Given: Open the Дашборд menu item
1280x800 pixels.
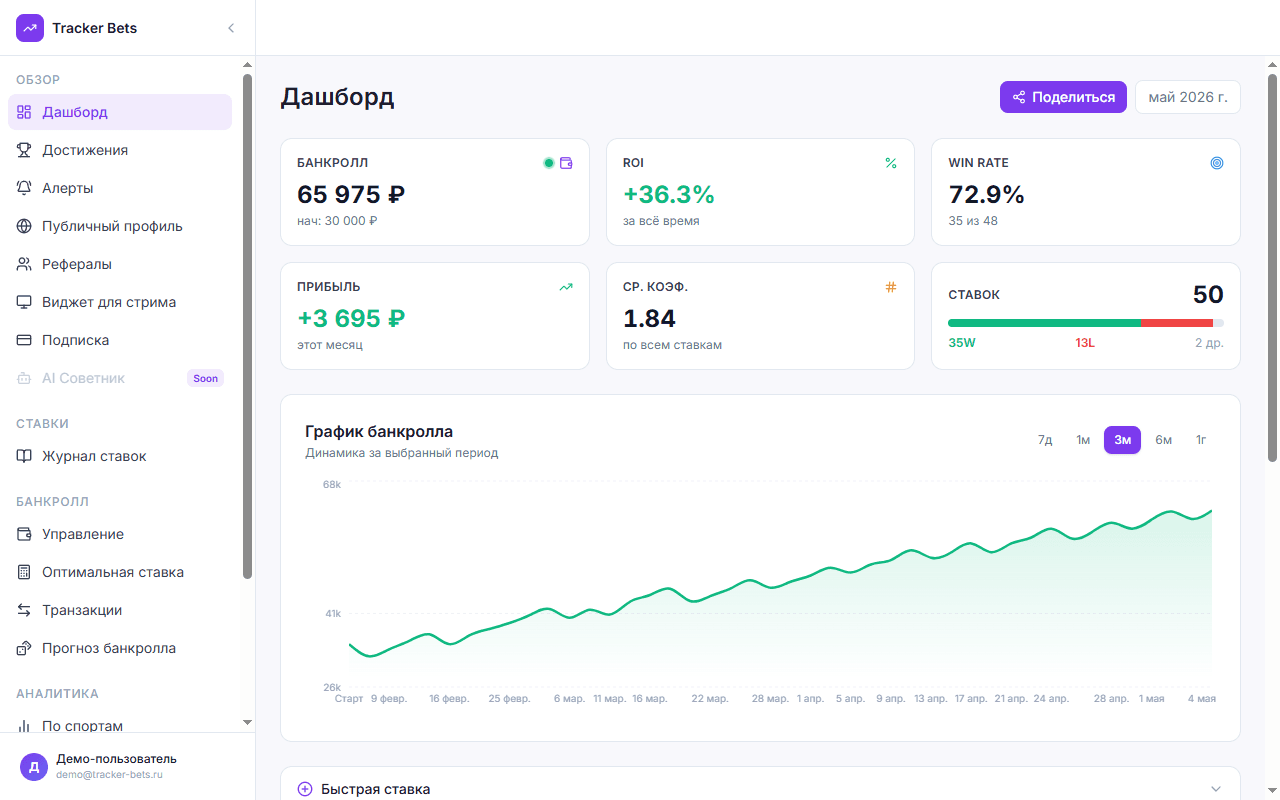Looking at the screenshot, I should click(120, 112).
